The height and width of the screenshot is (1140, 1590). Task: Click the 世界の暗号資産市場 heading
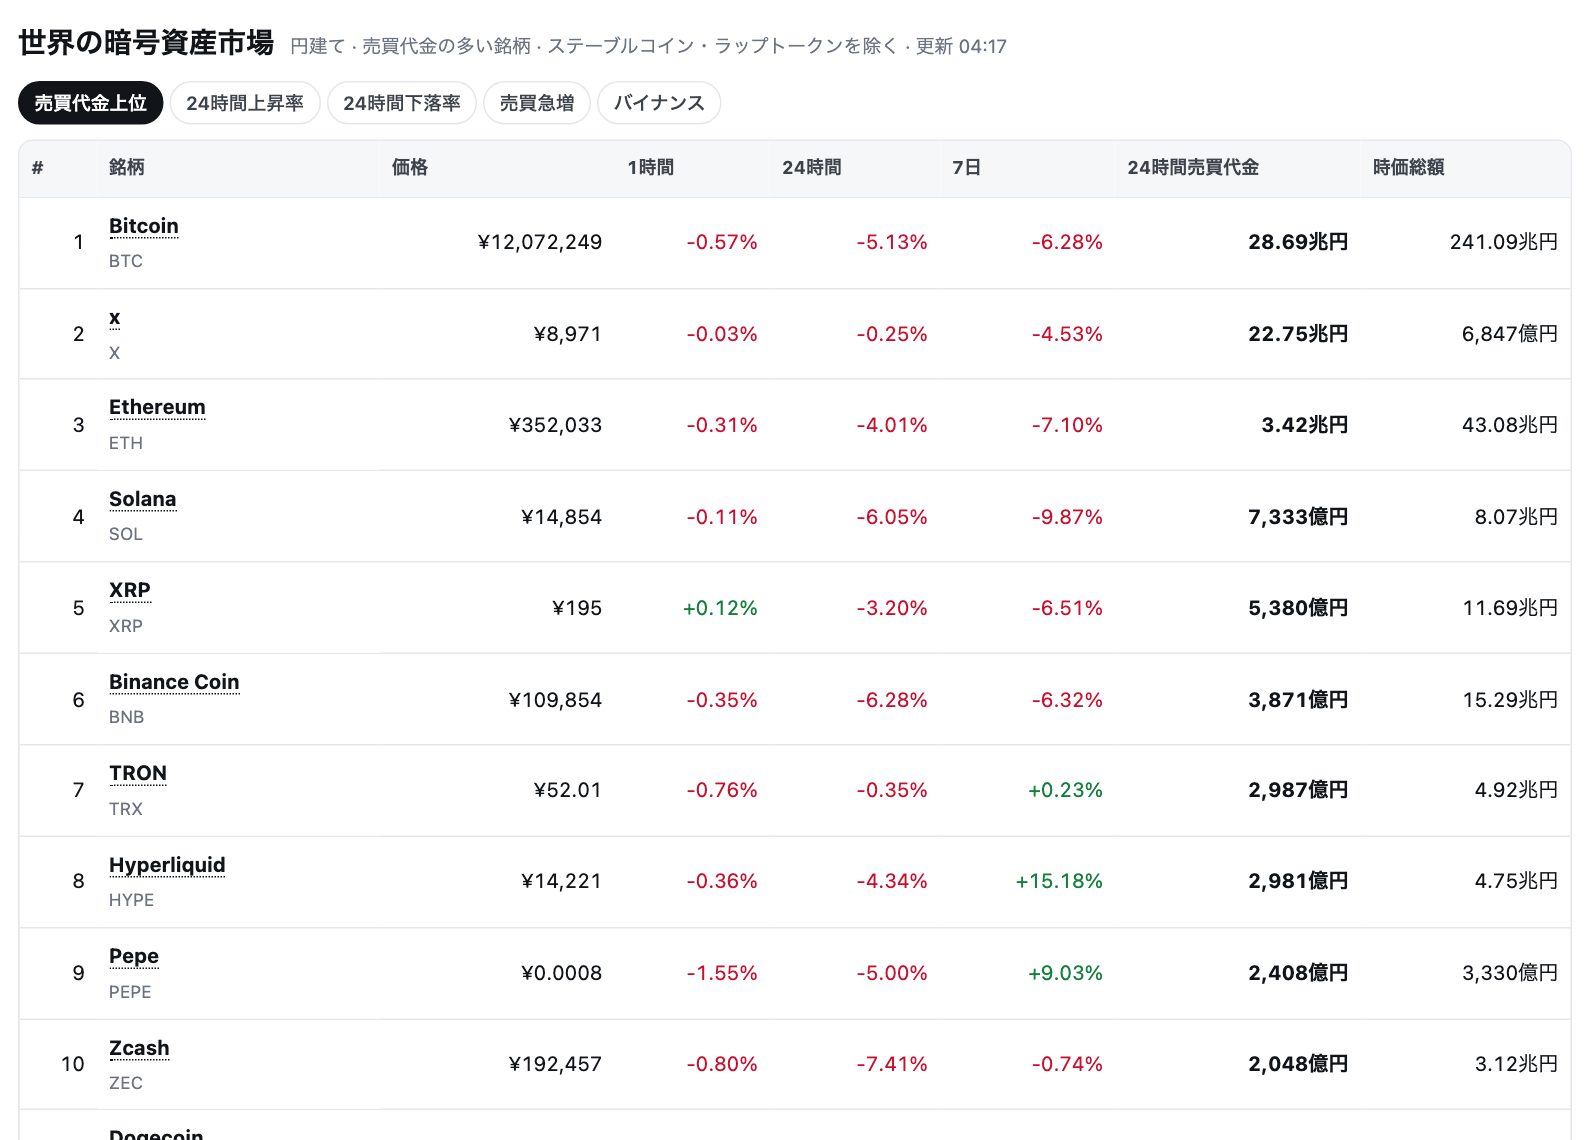pyautogui.click(x=146, y=43)
